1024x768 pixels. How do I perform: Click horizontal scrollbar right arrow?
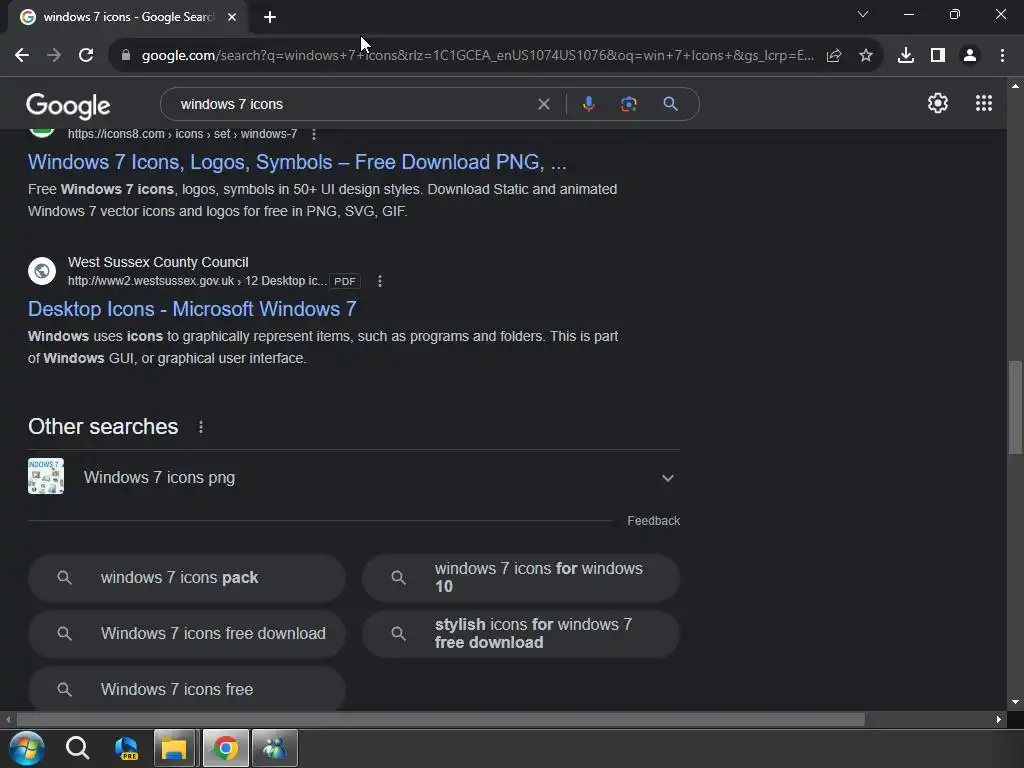pyautogui.click(x=999, y=720)
